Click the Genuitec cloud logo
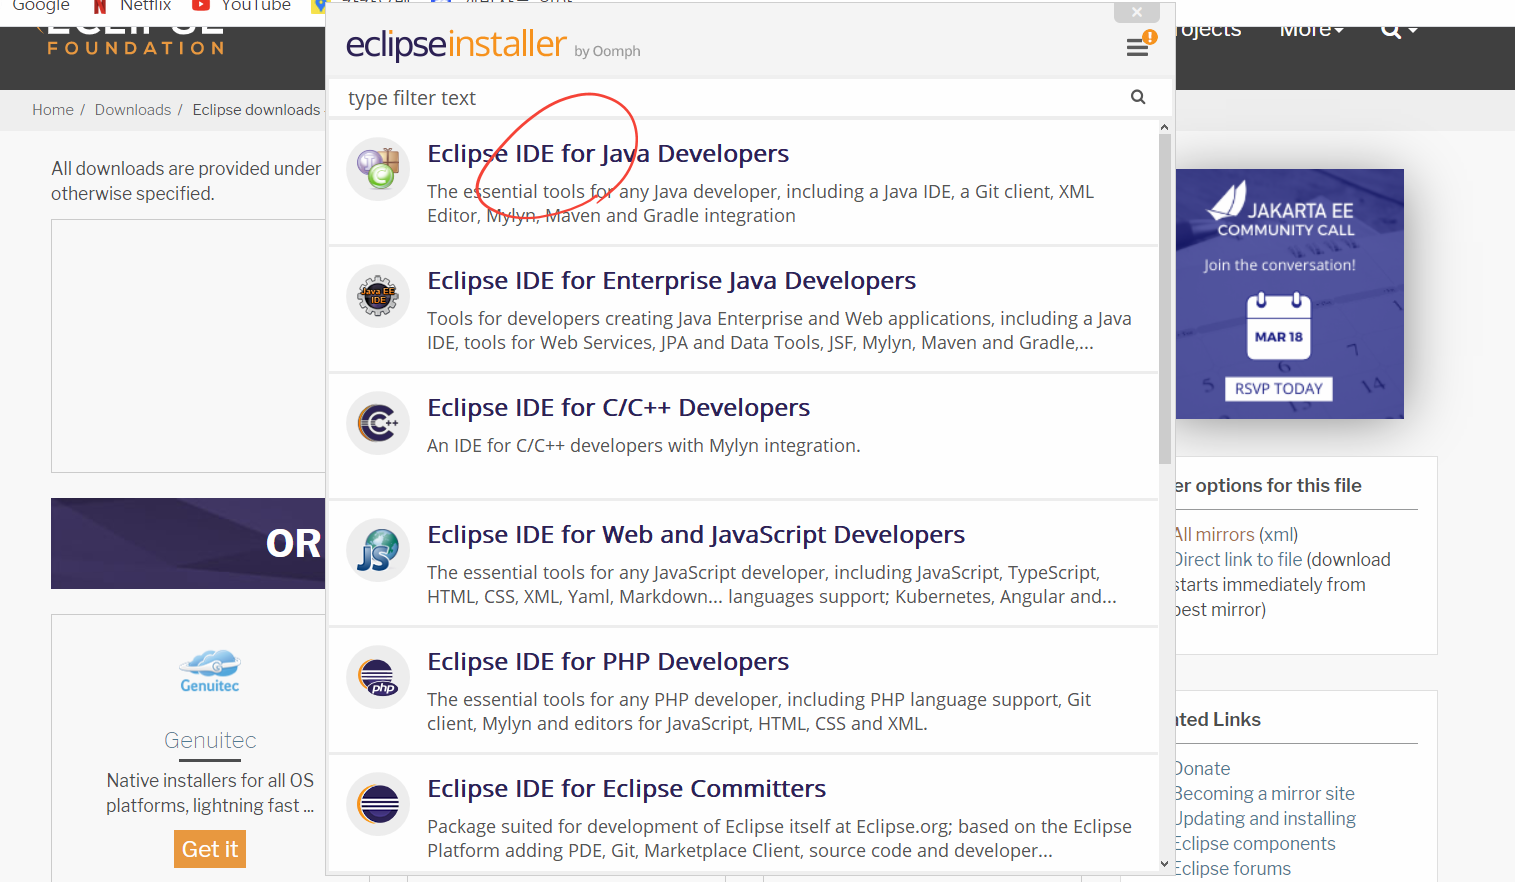The width and height of the screenshot is (1515, 882). (x=210, y=671)
